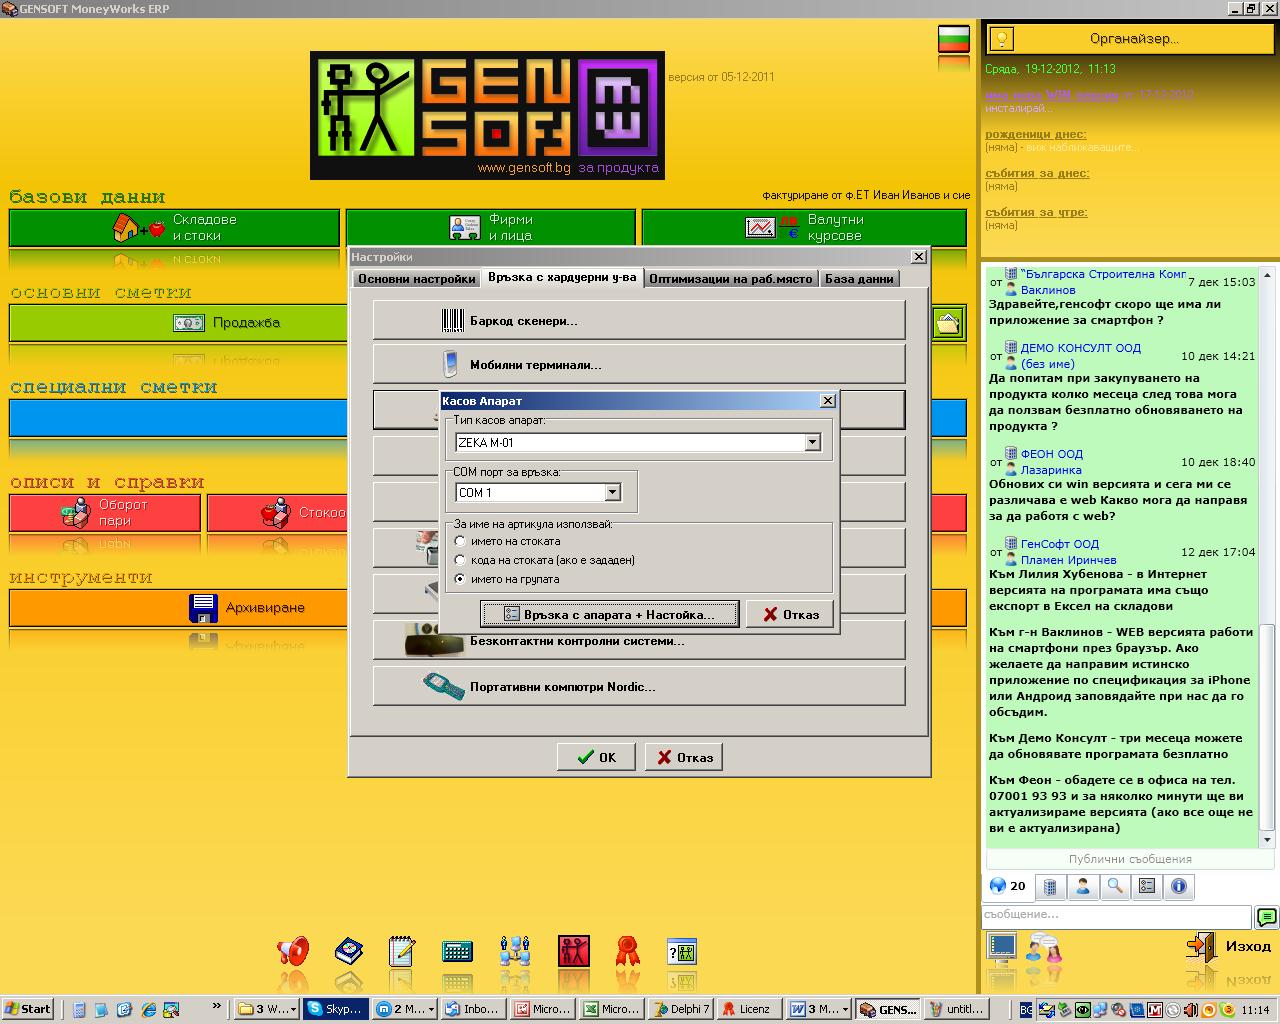Switch to Оптимизации на раб.място tab
Viewport: 1280px width, 1024px height.
coord(731,279)
